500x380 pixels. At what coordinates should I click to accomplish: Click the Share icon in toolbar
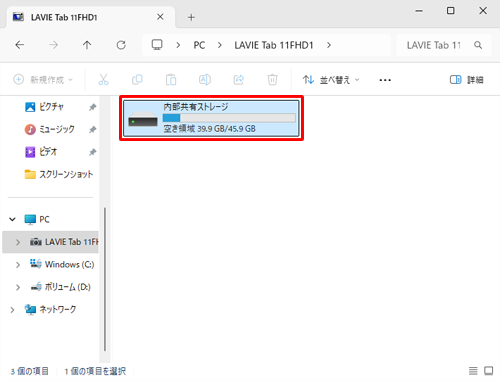239,80
